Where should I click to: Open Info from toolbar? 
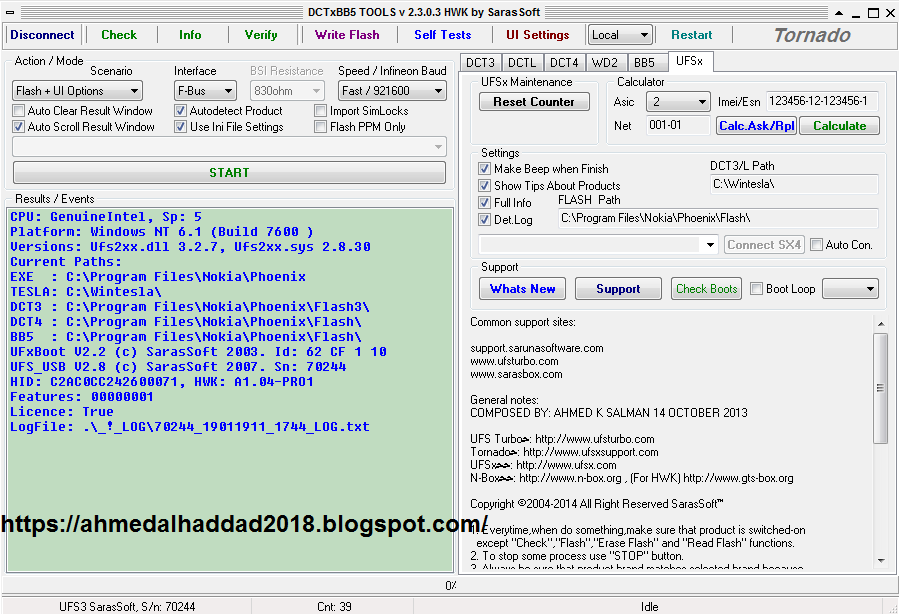click(190, 35)
